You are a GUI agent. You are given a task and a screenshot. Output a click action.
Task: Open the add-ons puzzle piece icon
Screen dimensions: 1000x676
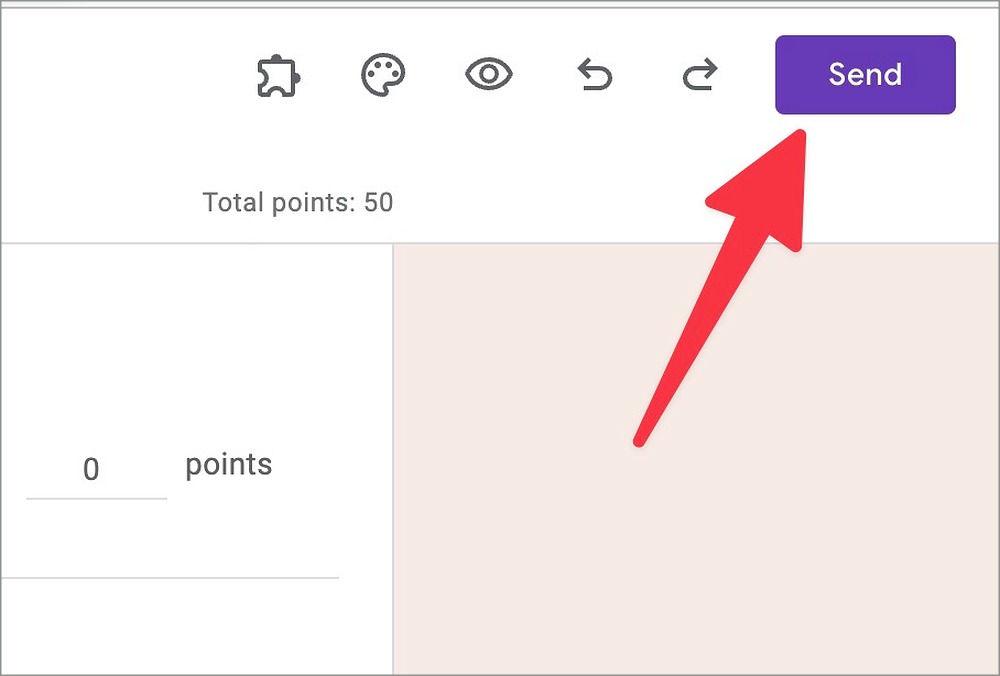[x=278, y=77]
